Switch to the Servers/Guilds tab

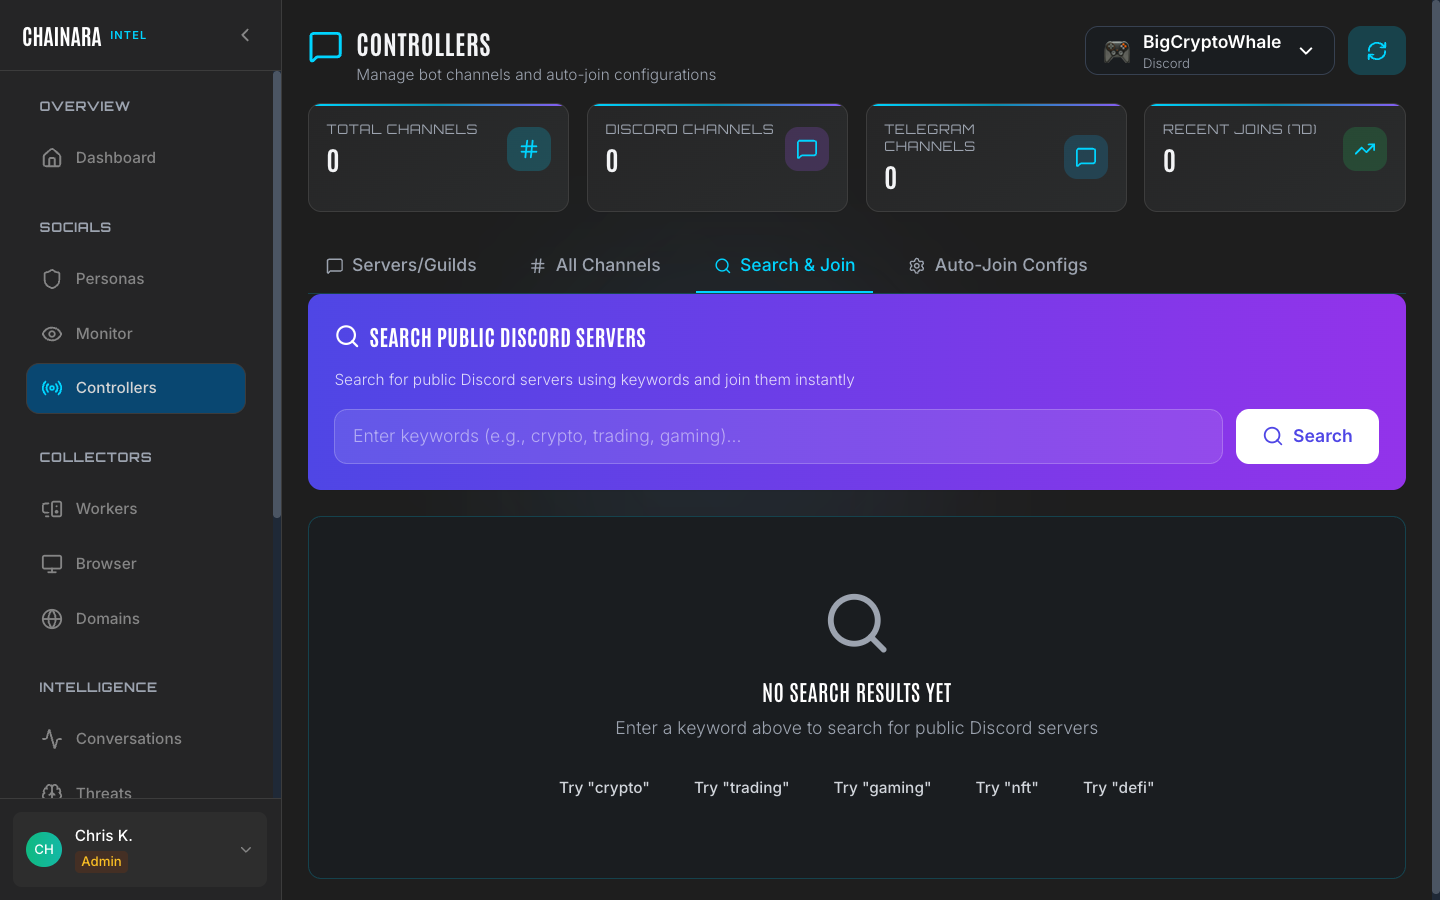401,265
